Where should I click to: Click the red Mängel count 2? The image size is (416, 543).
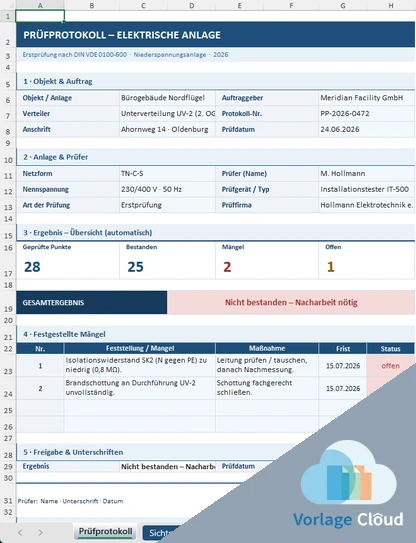pyautogui.click(x=227, y=267)
